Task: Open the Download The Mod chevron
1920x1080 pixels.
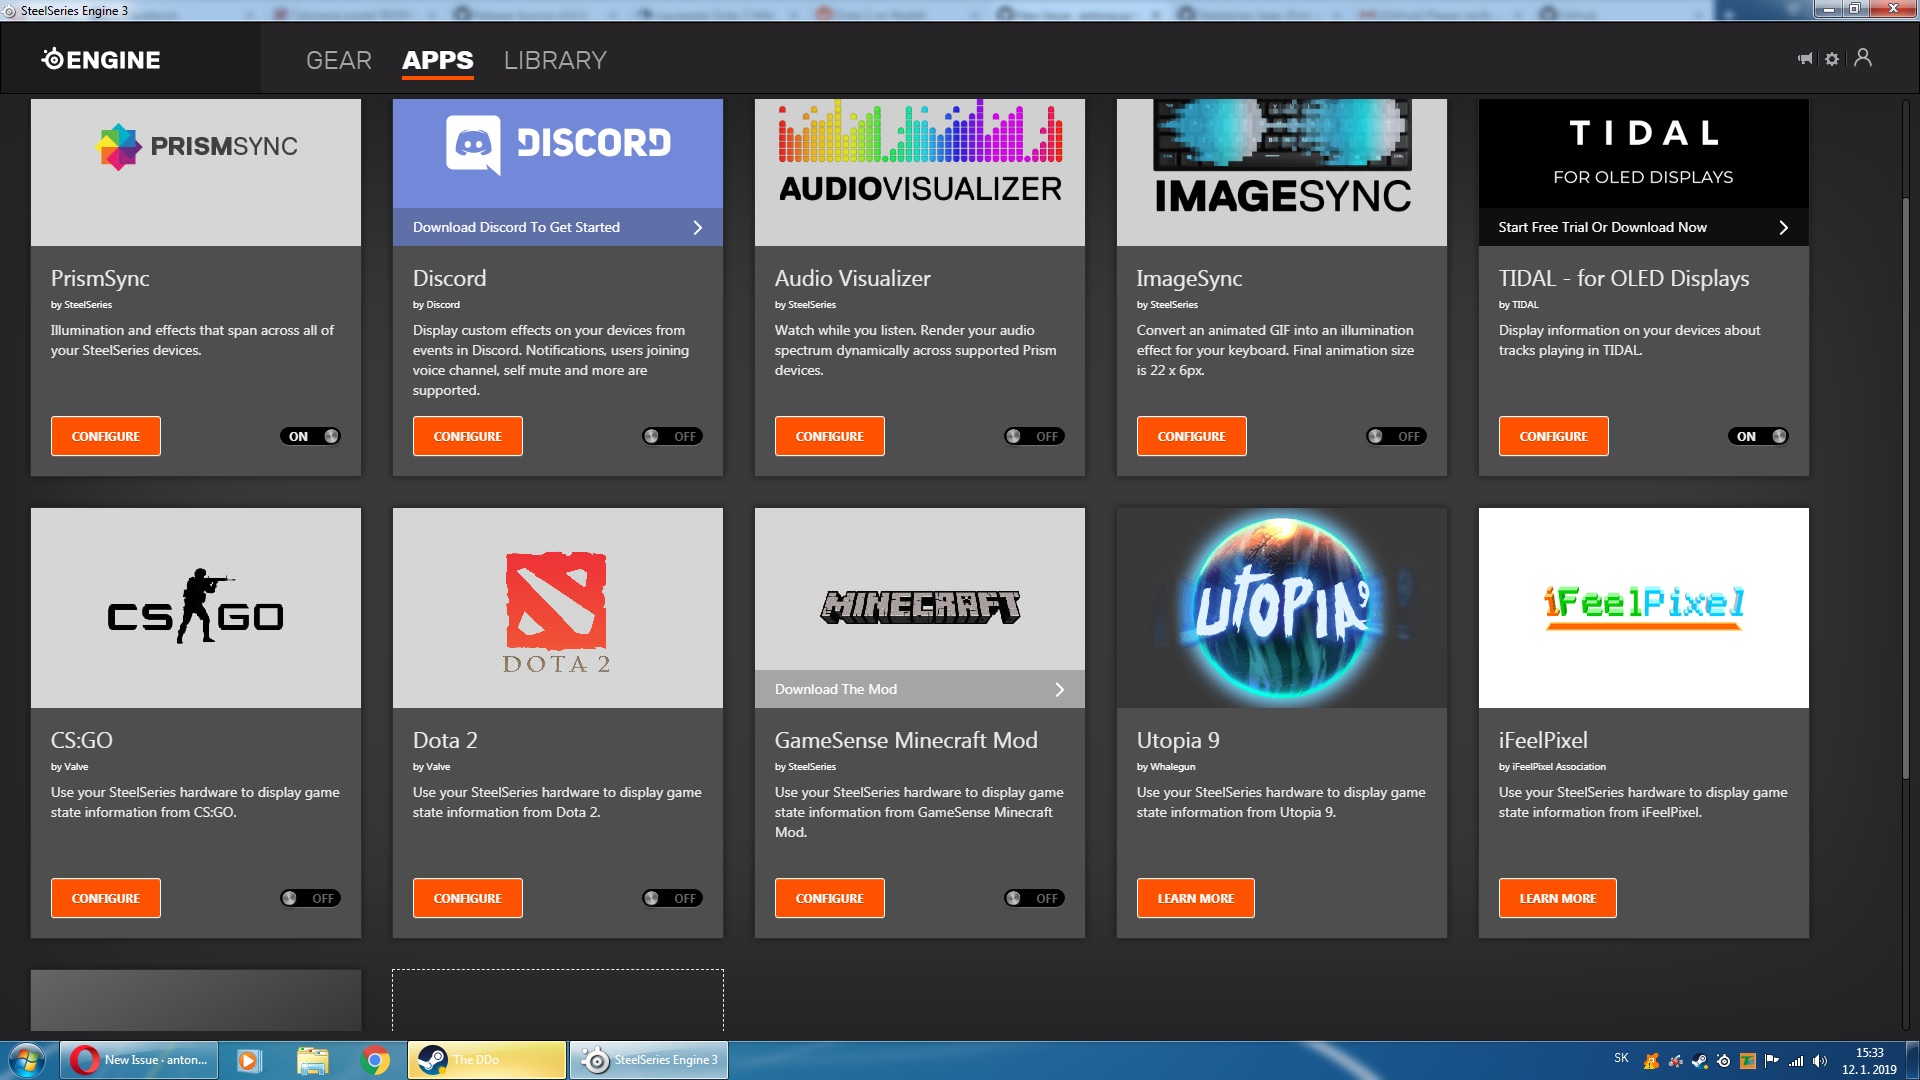Action: click(1060, 689)
